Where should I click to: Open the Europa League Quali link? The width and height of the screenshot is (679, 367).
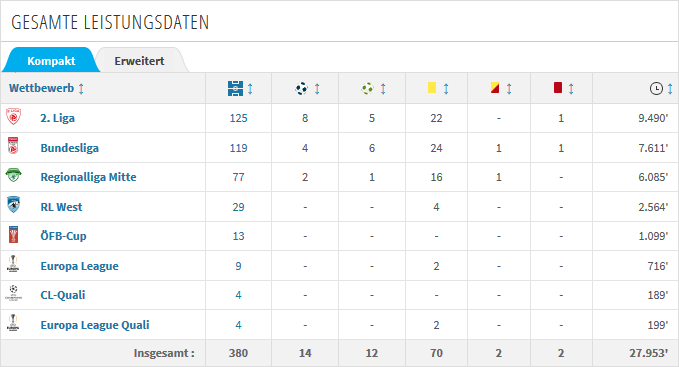click(95, 325)
